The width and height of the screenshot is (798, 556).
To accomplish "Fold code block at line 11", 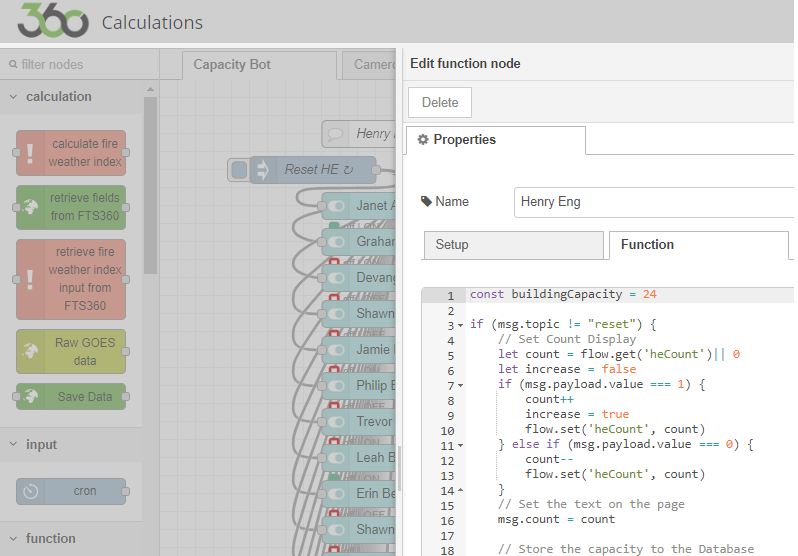I will point(461,446).
